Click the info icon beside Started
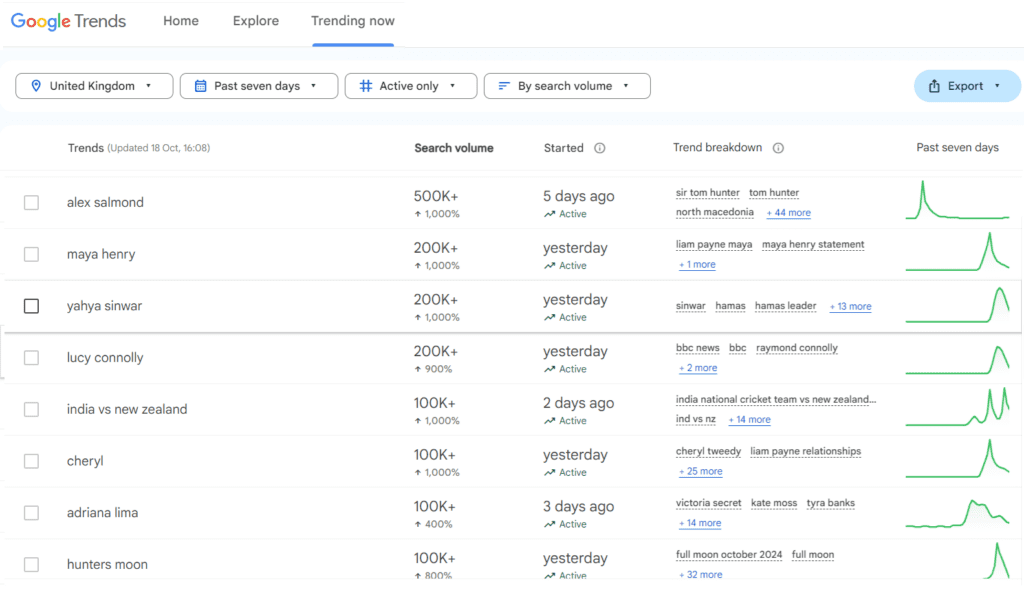The width and height of the screenshot is (1024, 596). click(600, 148)
